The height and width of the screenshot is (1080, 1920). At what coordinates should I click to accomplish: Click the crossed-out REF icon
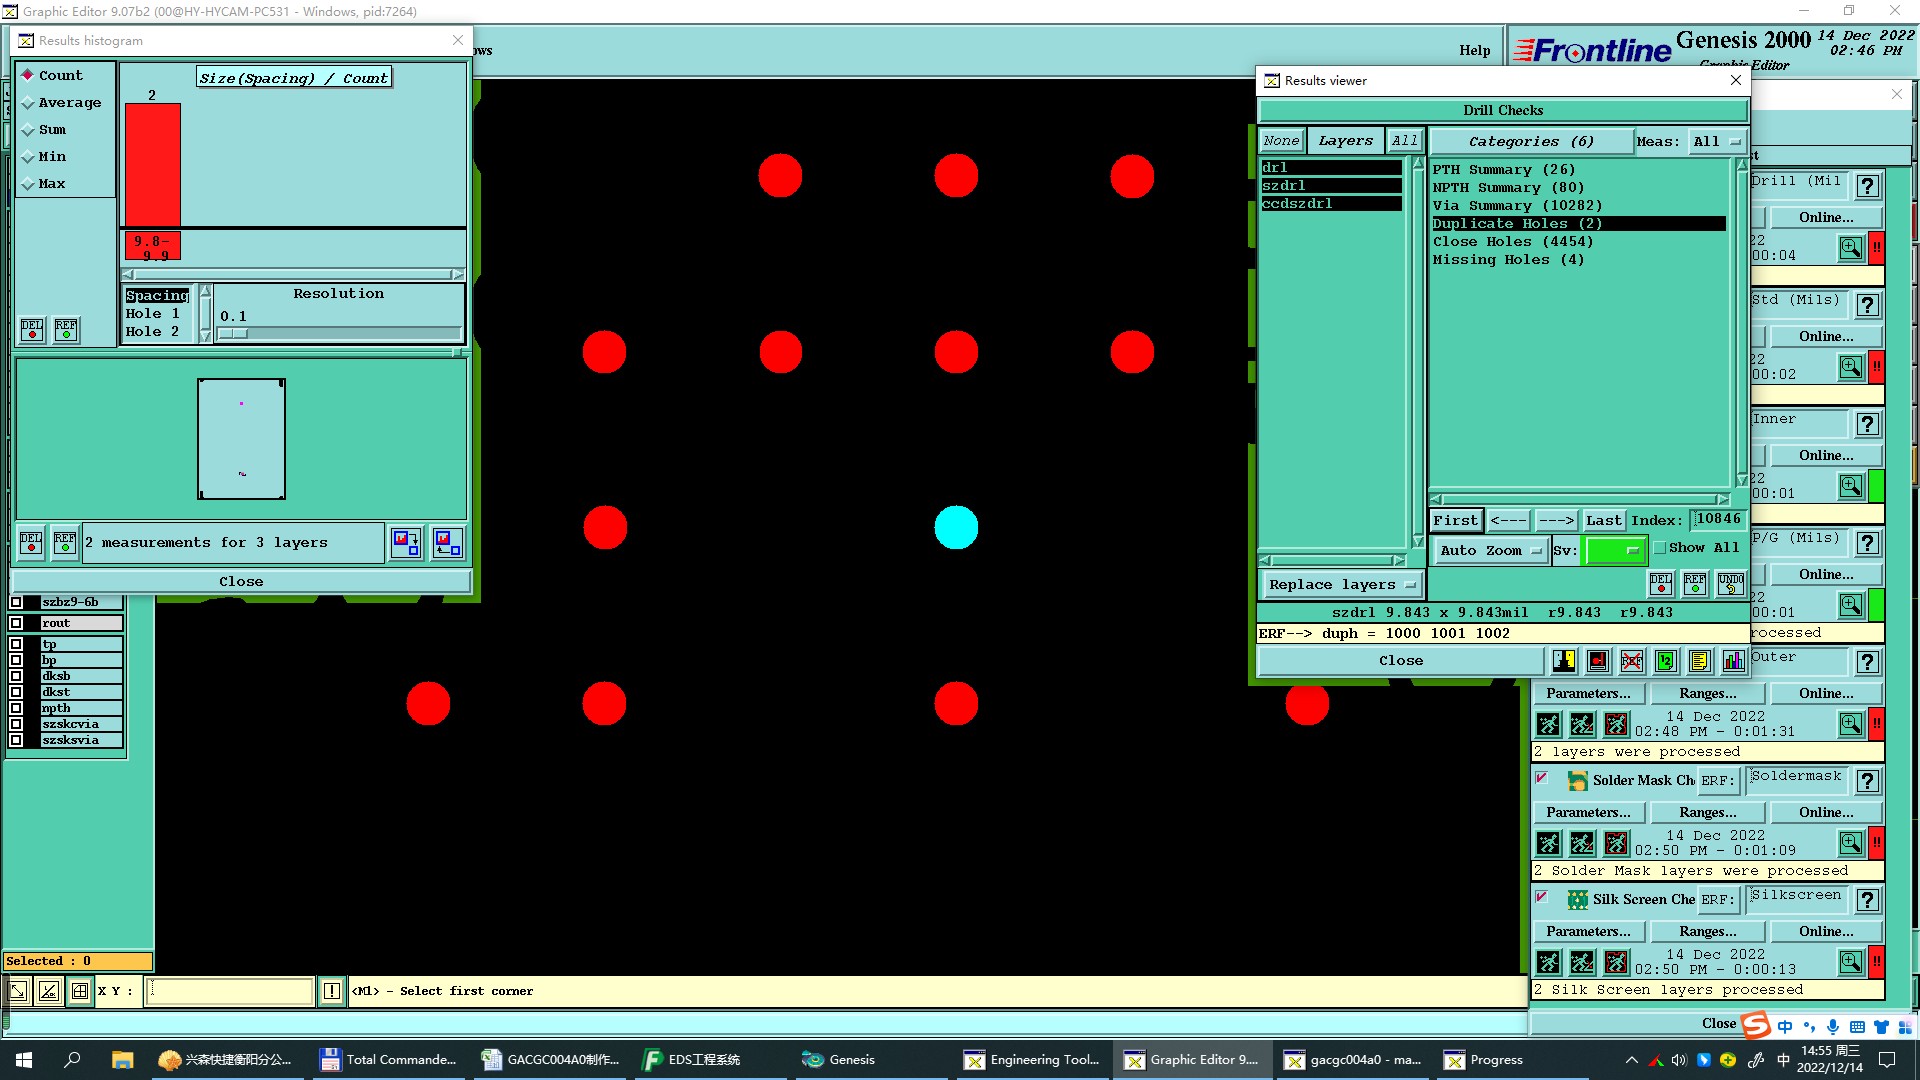(x=1632, y=661)
